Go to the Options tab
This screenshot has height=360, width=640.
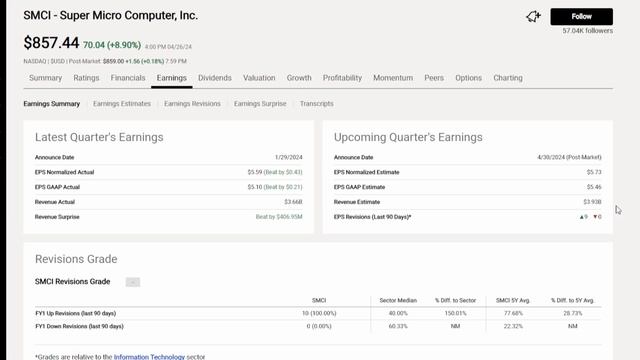click(468, 78)
